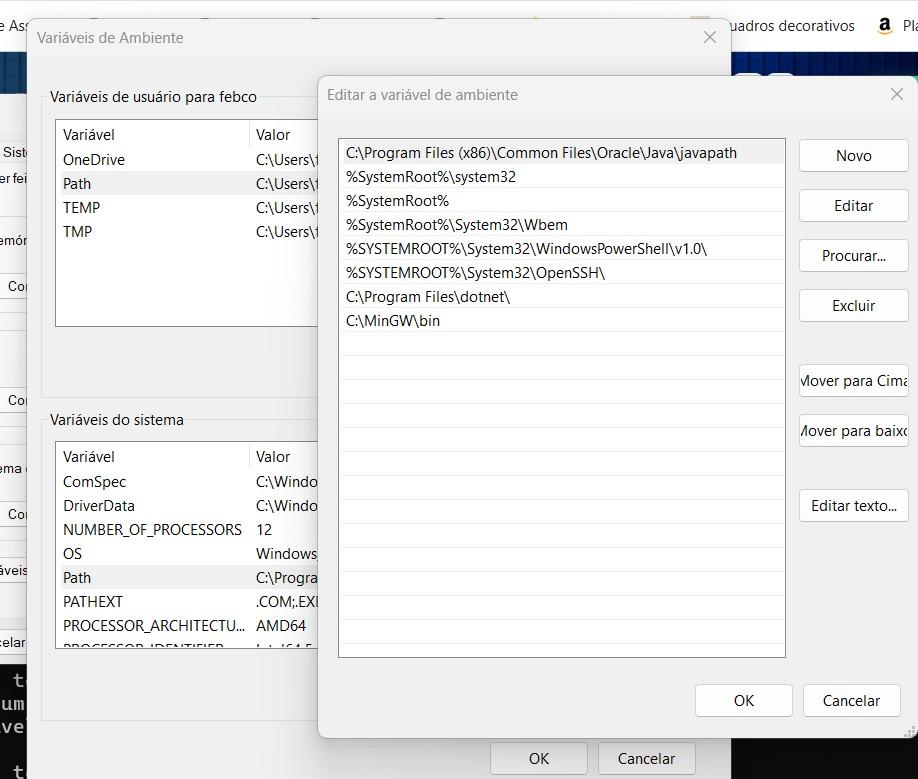918x779 pixels.
Task: Select the PATHEXT system variable
Action: (187, 602)
